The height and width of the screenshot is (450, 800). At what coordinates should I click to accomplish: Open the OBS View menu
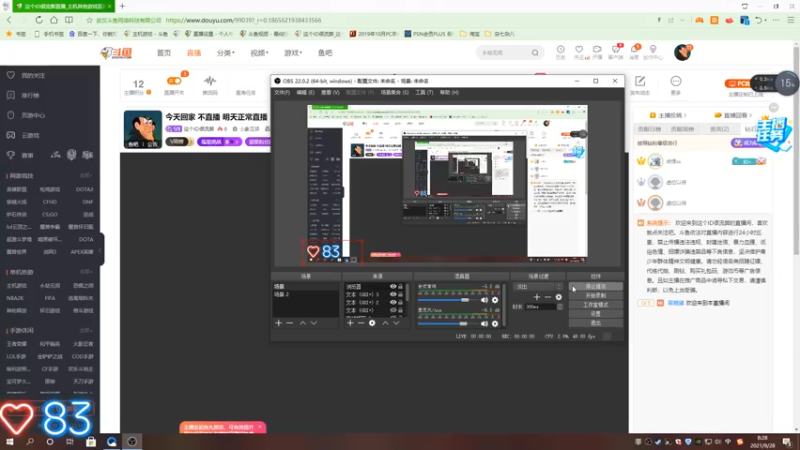pyautogui.click(x=330, y=92)
